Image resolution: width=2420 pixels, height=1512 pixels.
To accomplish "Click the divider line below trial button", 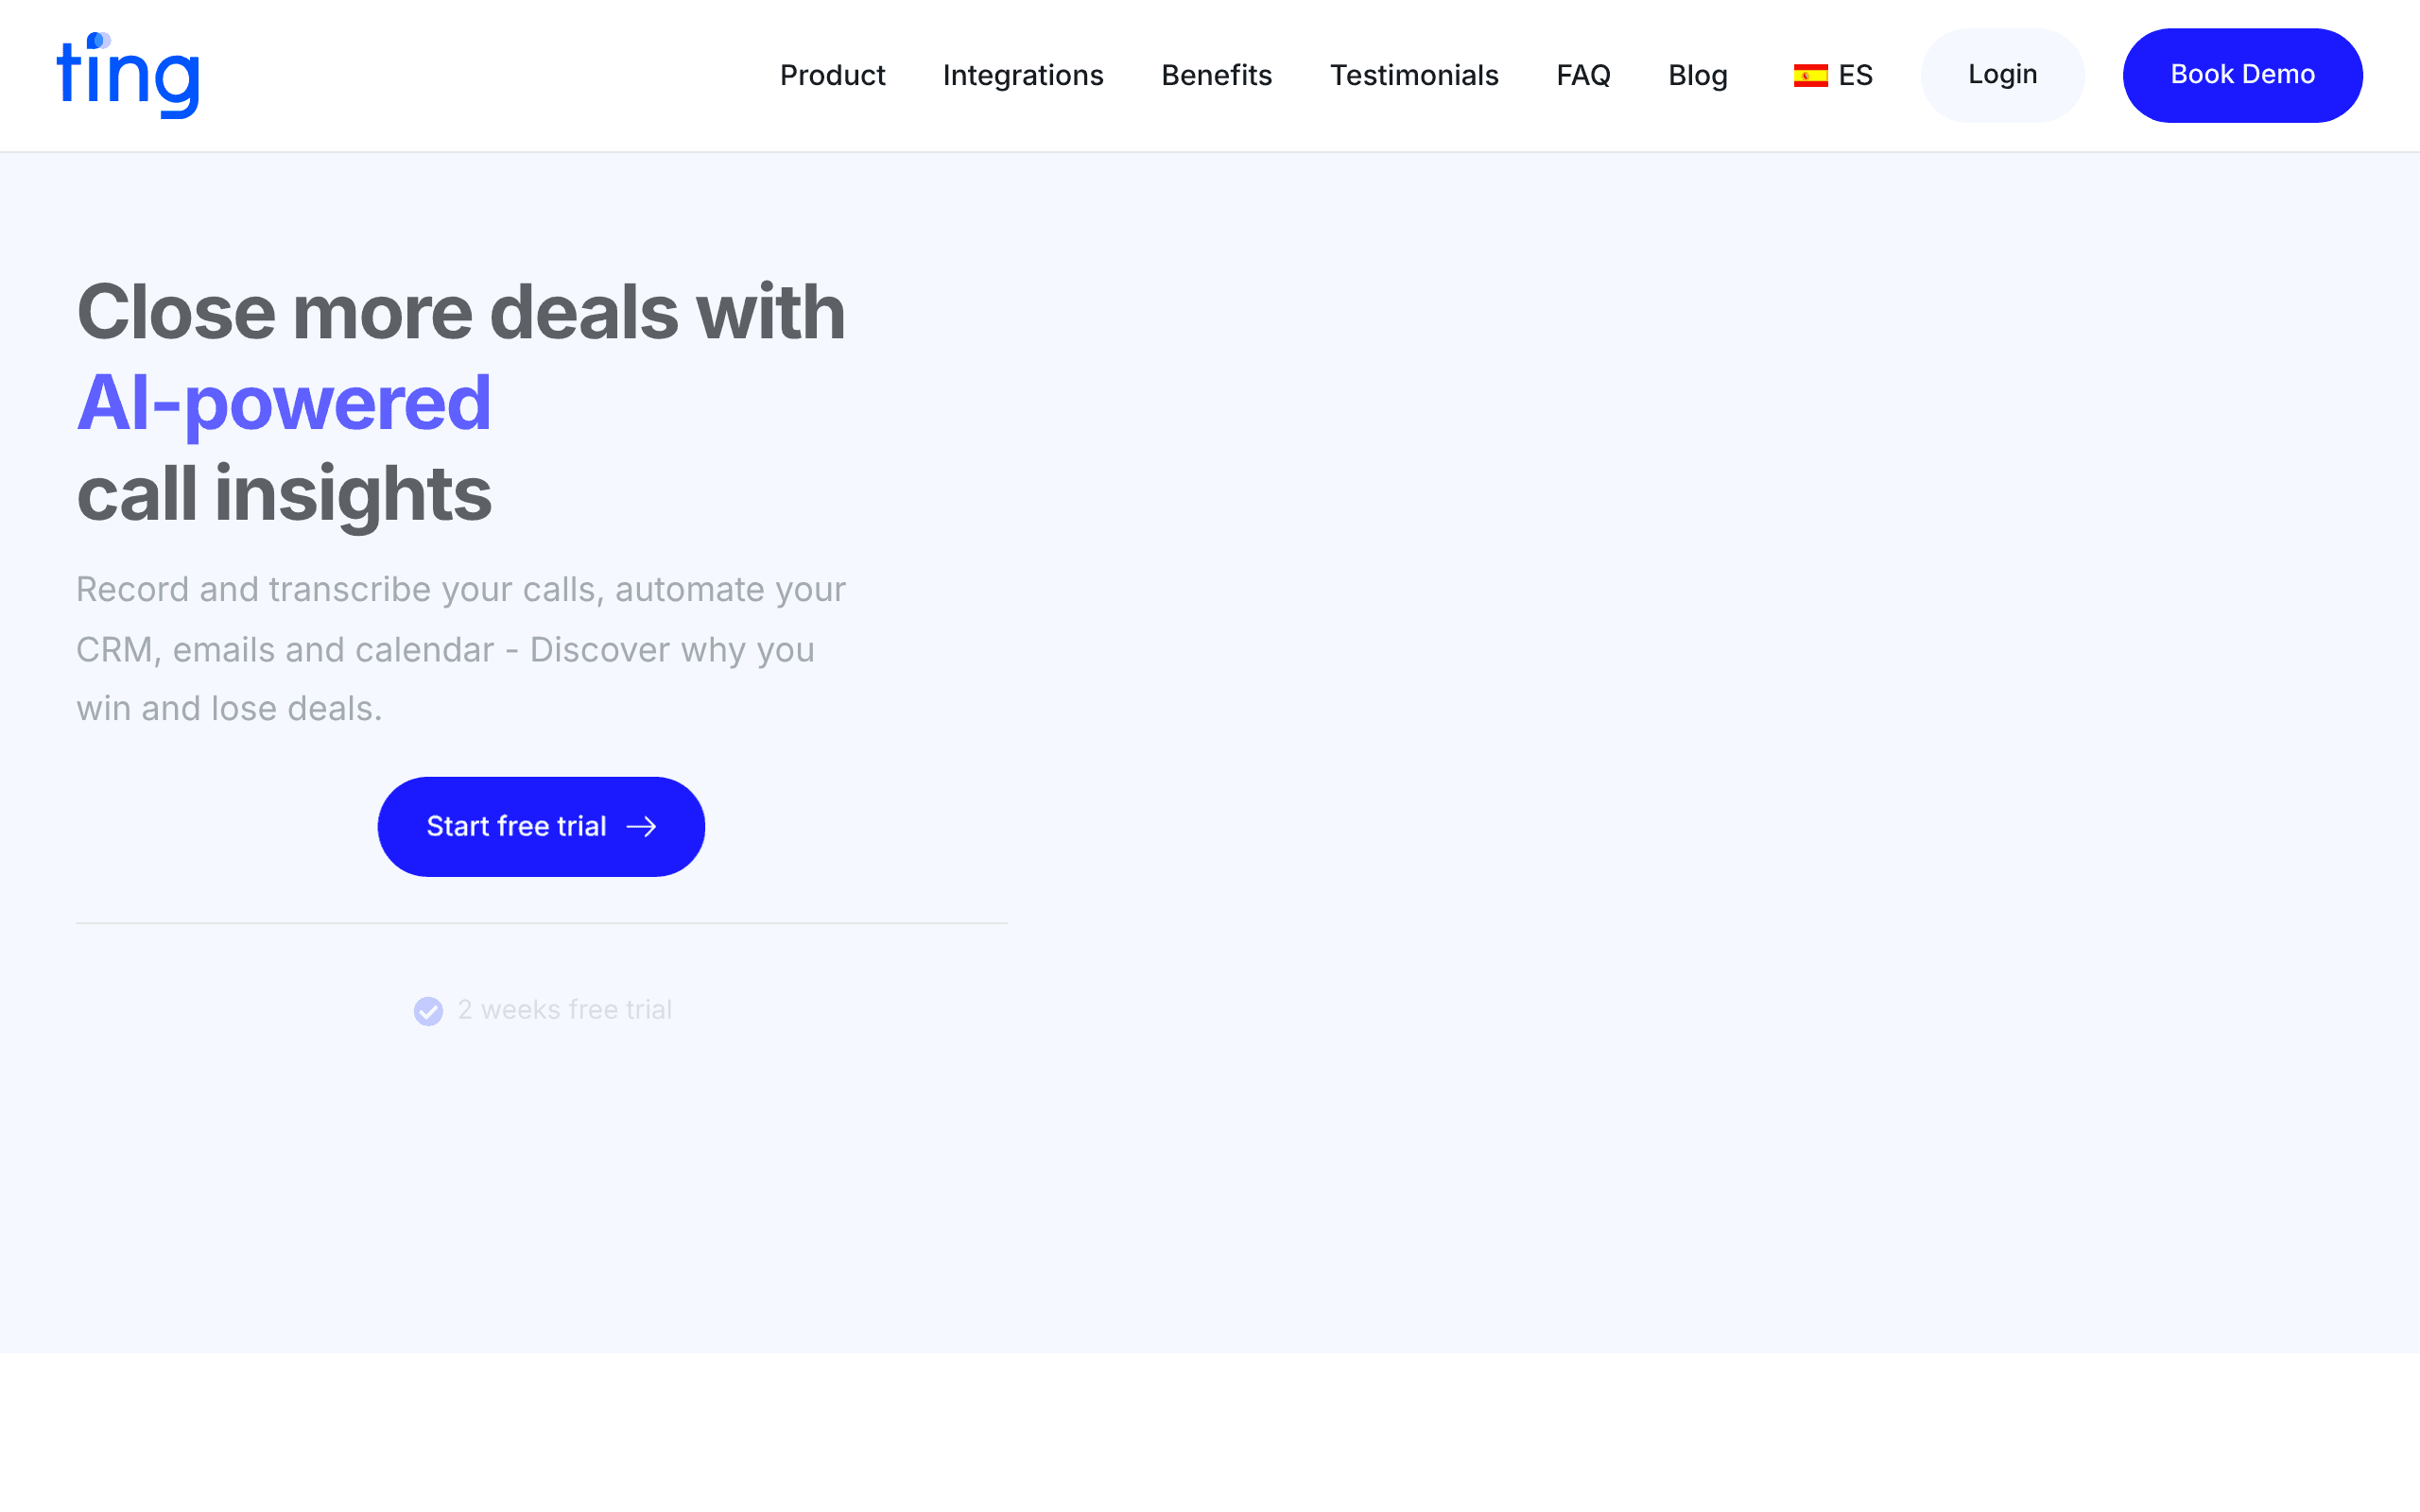I will pos(541,923).
